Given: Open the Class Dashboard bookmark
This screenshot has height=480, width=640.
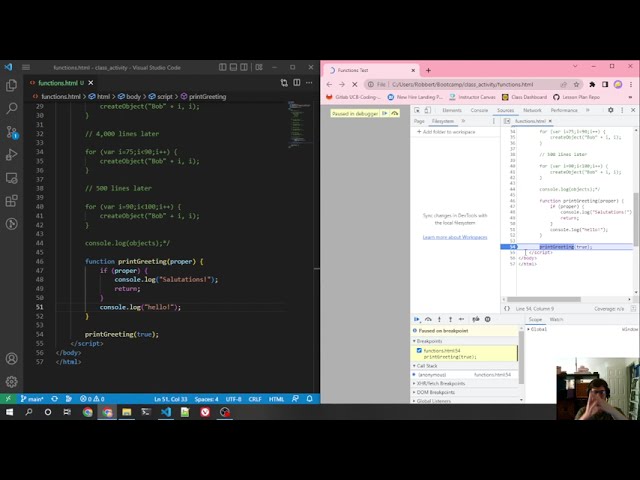Looking at the screenshot, I should point(524,97).
